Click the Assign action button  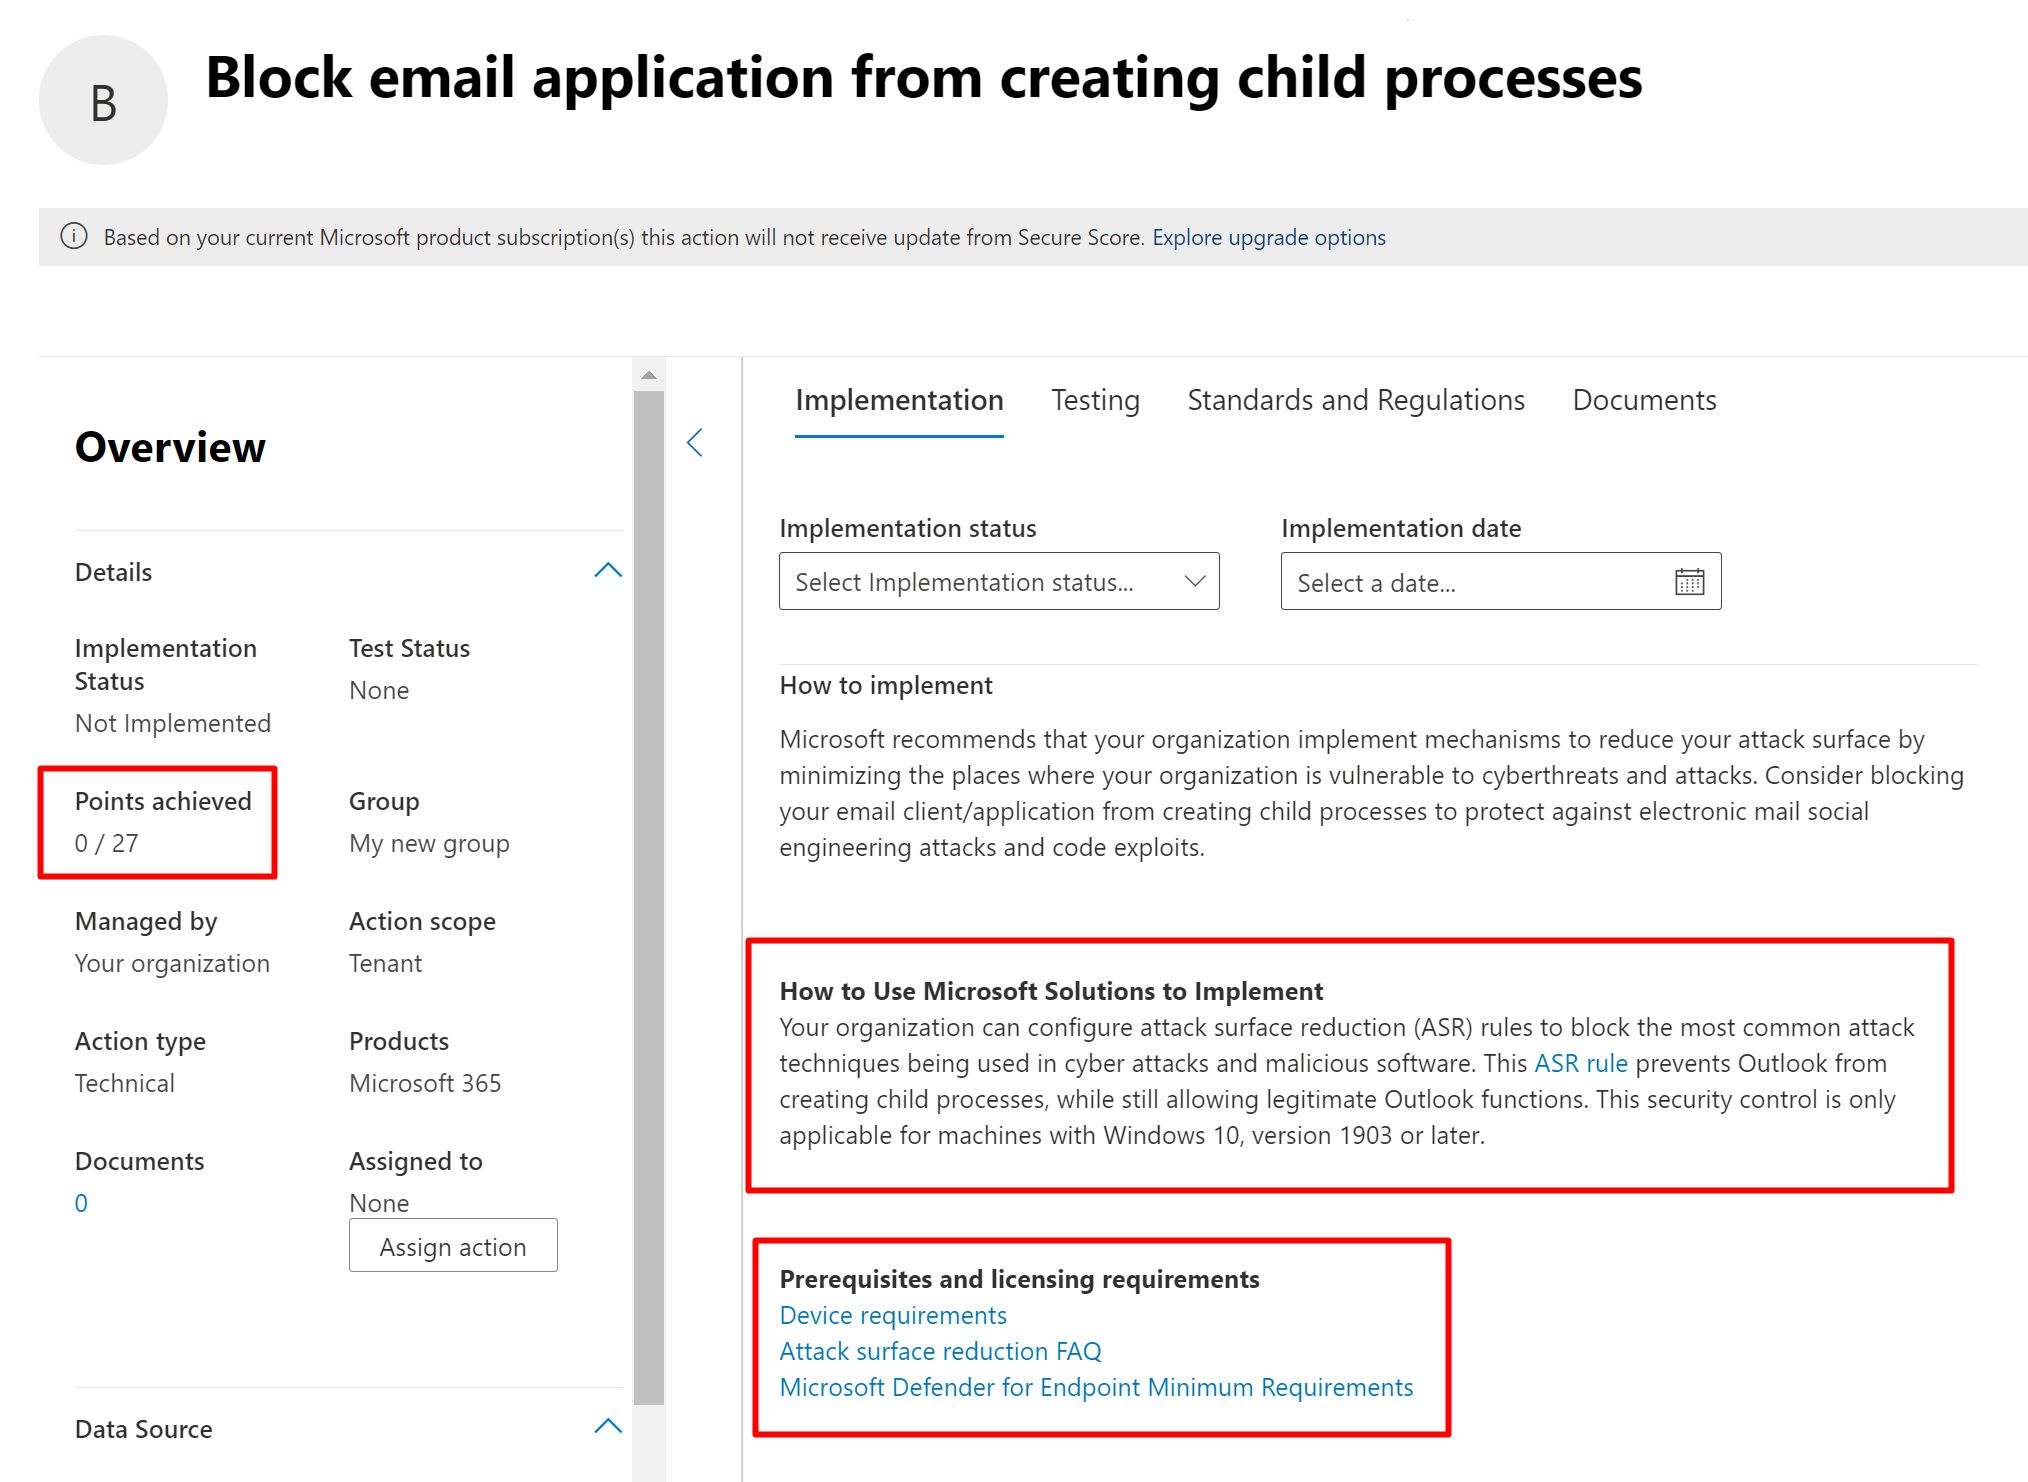click(453, 1246)
